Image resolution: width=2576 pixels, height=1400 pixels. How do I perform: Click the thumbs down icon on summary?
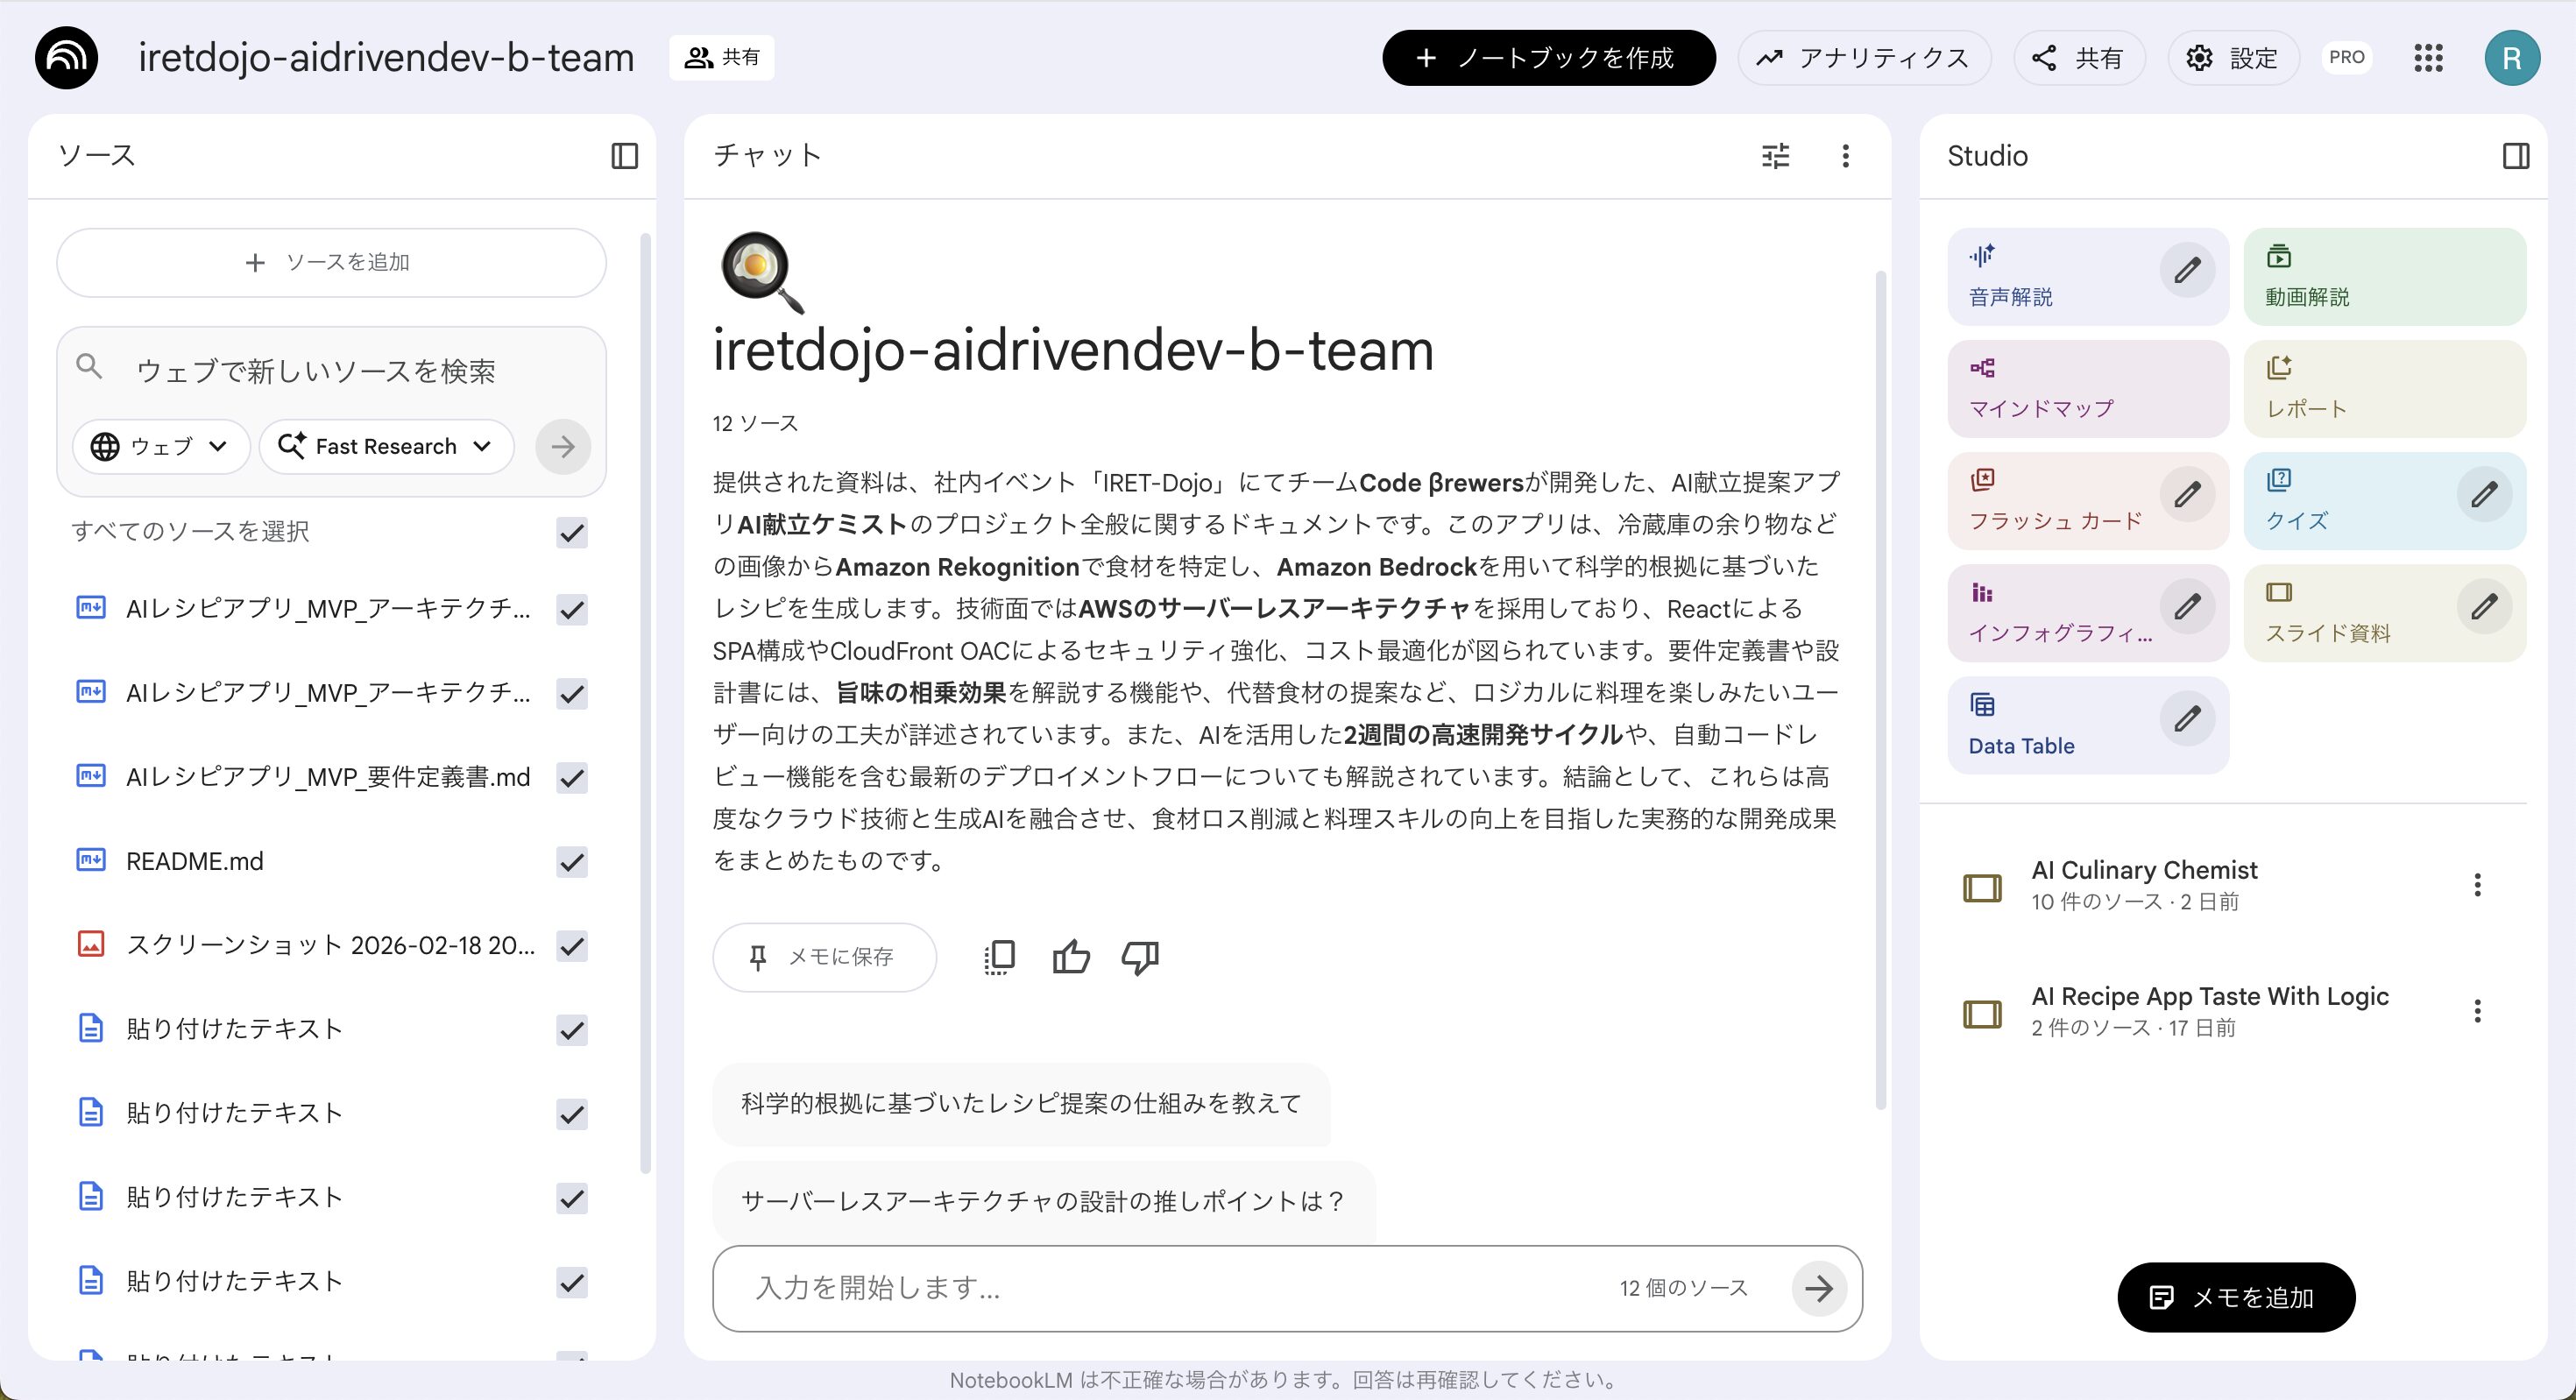[x=1139, y=957]
